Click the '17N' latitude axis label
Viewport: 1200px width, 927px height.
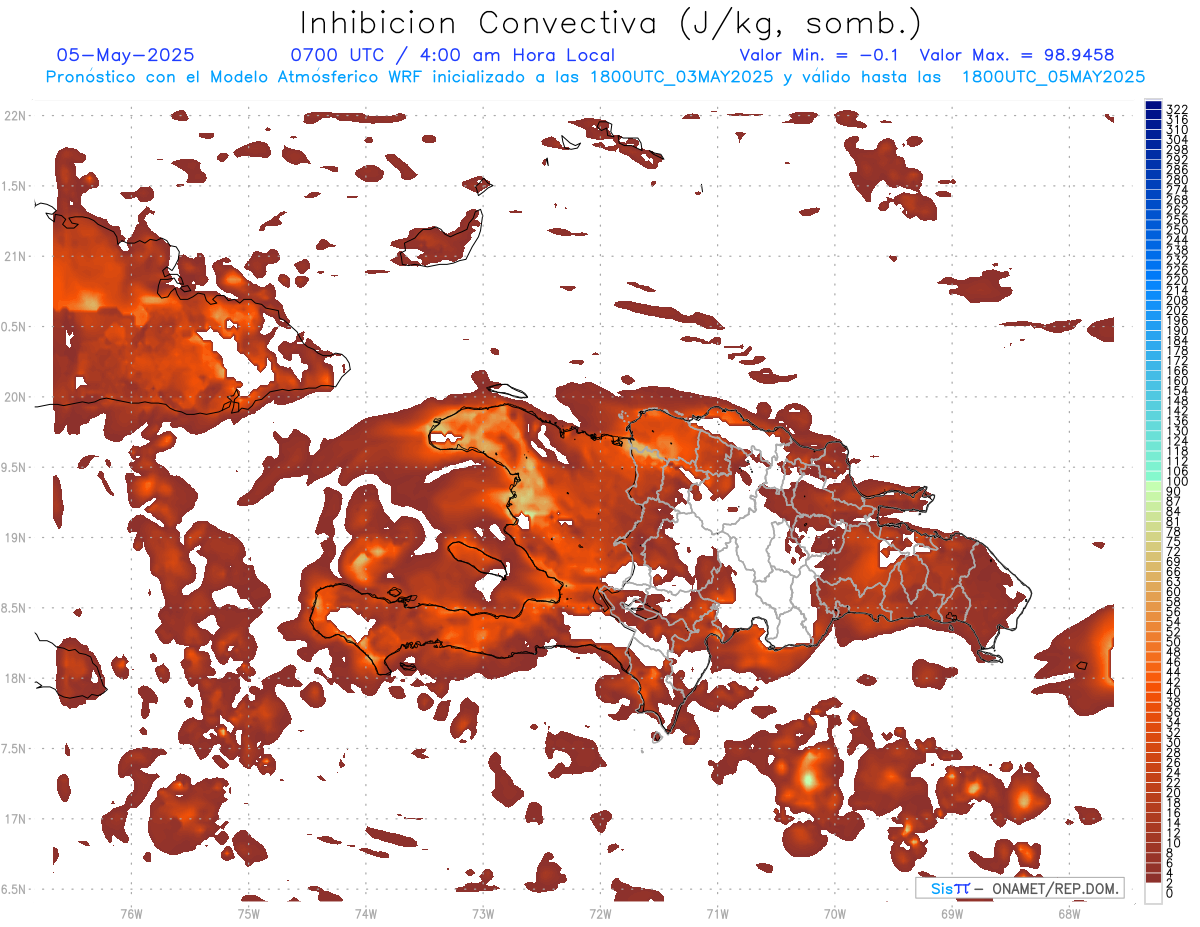pyautogui.click(x=15, y=819)
